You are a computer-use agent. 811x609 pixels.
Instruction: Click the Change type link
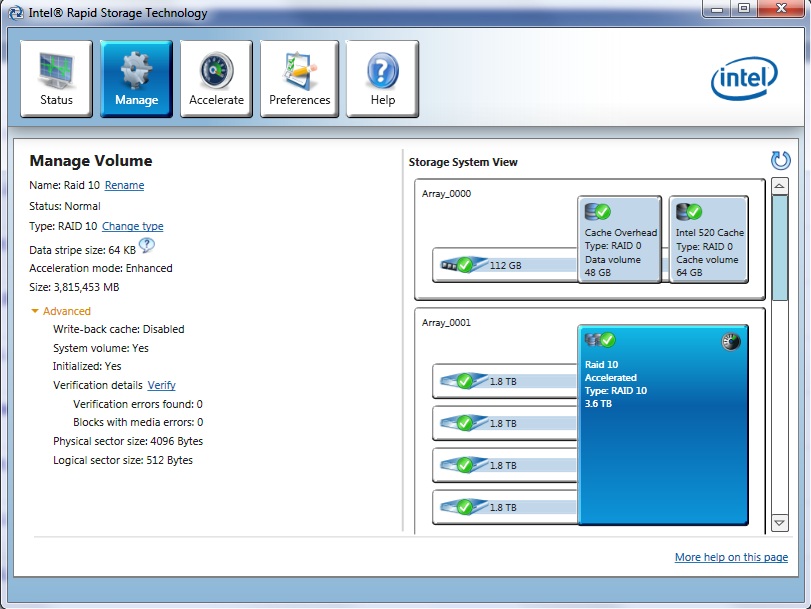pos(132,226)
